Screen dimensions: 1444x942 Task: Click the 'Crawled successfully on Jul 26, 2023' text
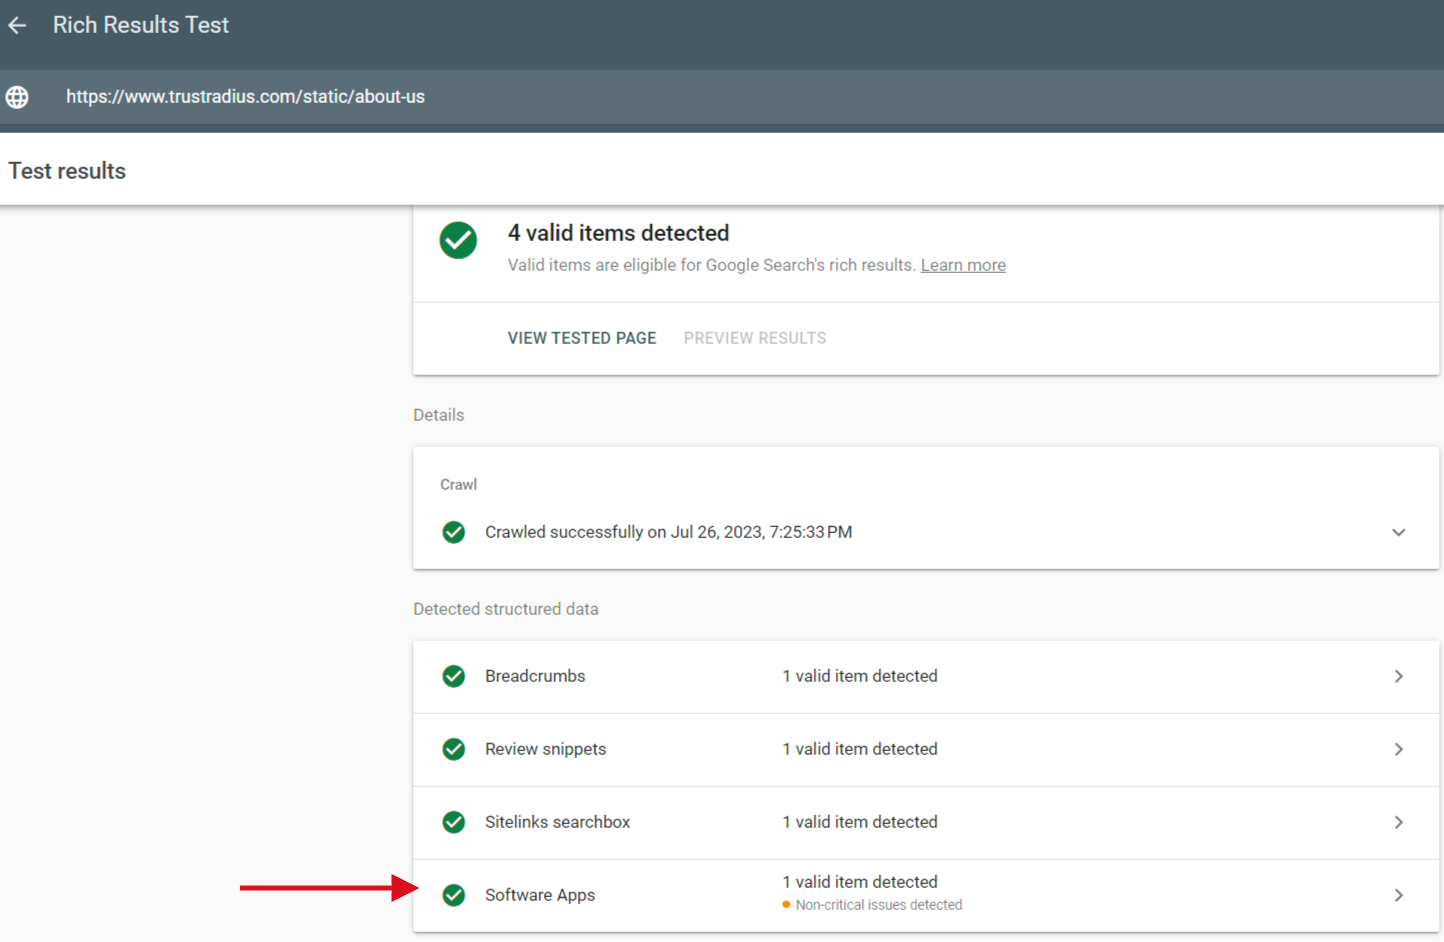coord(668,532)
